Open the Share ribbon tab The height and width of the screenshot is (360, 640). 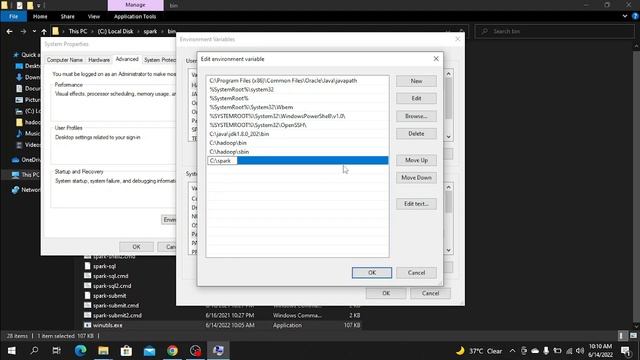click(67, 16)
